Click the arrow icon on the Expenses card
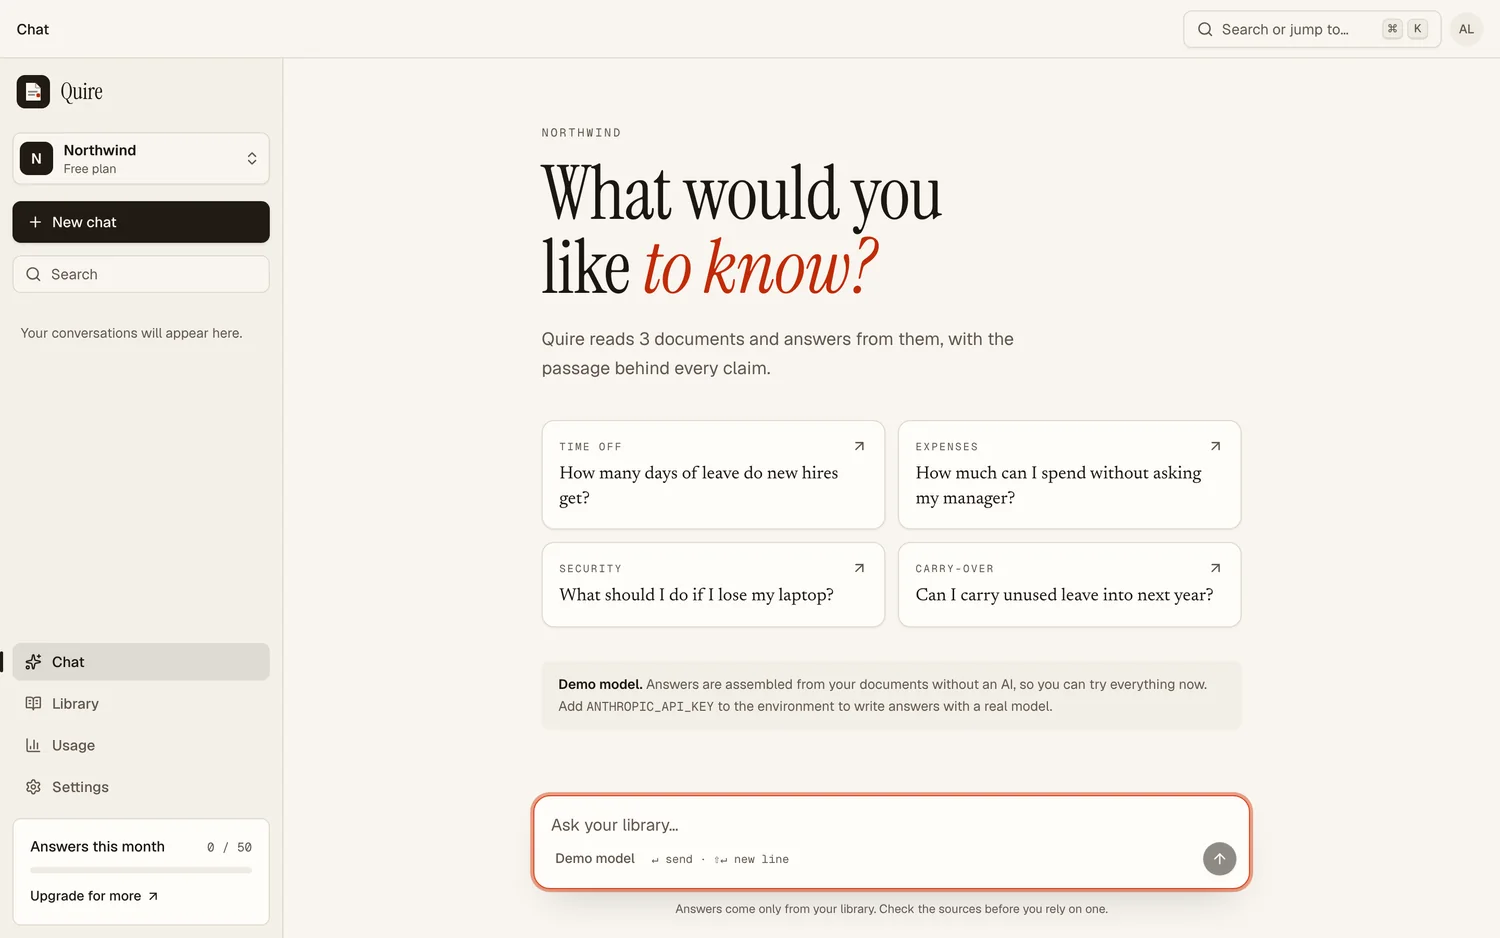The height and width of the screenshot is (938, 1500). point(1215,446)
